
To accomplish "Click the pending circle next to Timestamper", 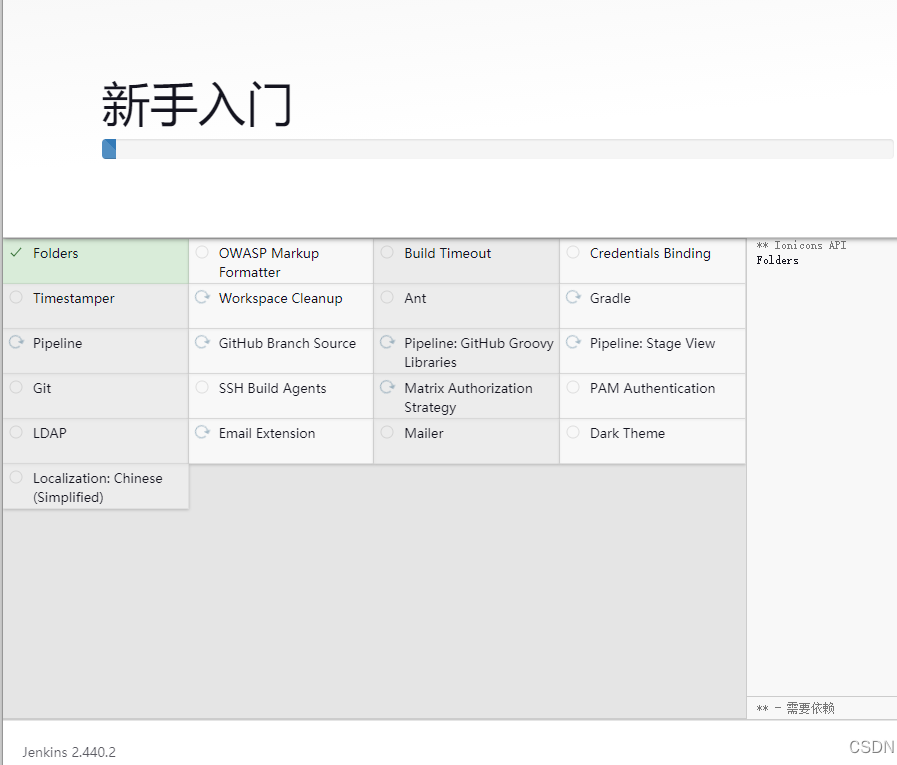I will coord(16,297).
